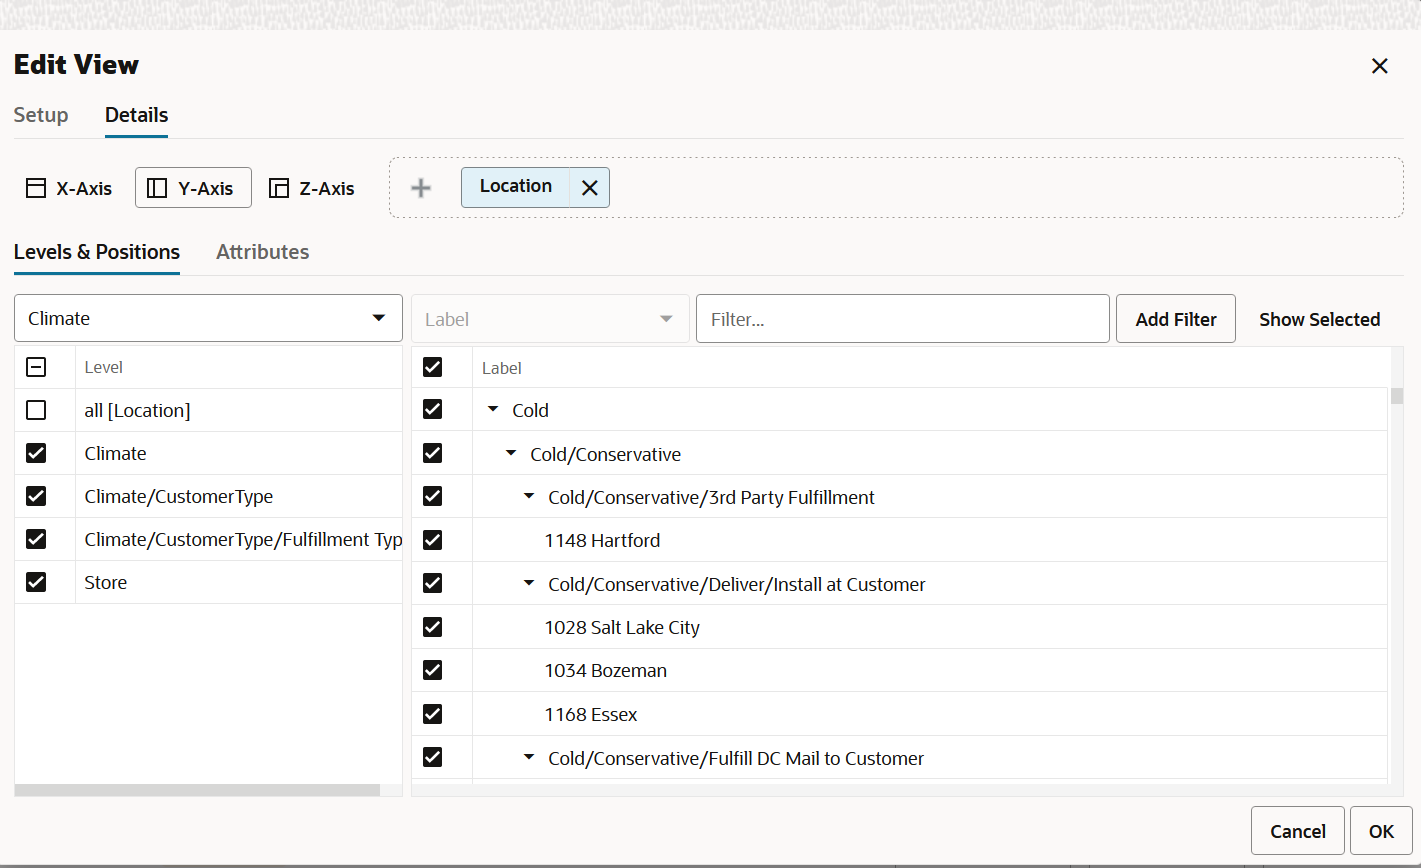1421x868 pixels.
Task: Select the Y-Axis layout icon
Action: click(x=157, y=188)
